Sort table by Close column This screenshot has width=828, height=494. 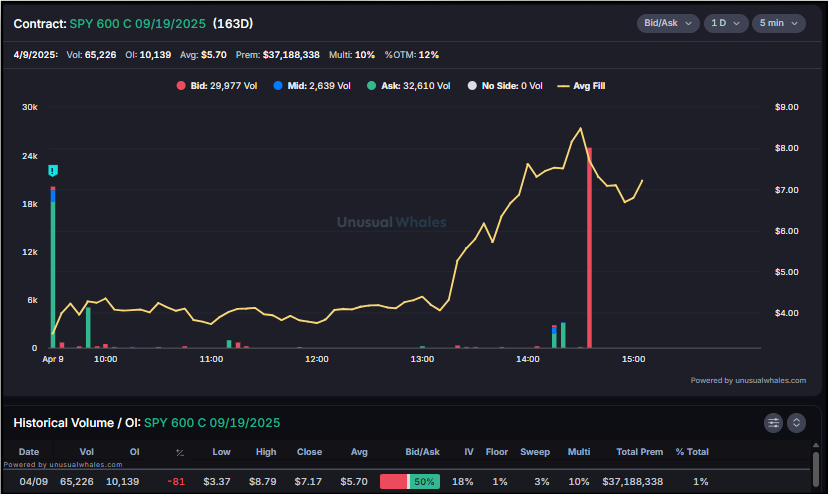(x=309, y=452)
